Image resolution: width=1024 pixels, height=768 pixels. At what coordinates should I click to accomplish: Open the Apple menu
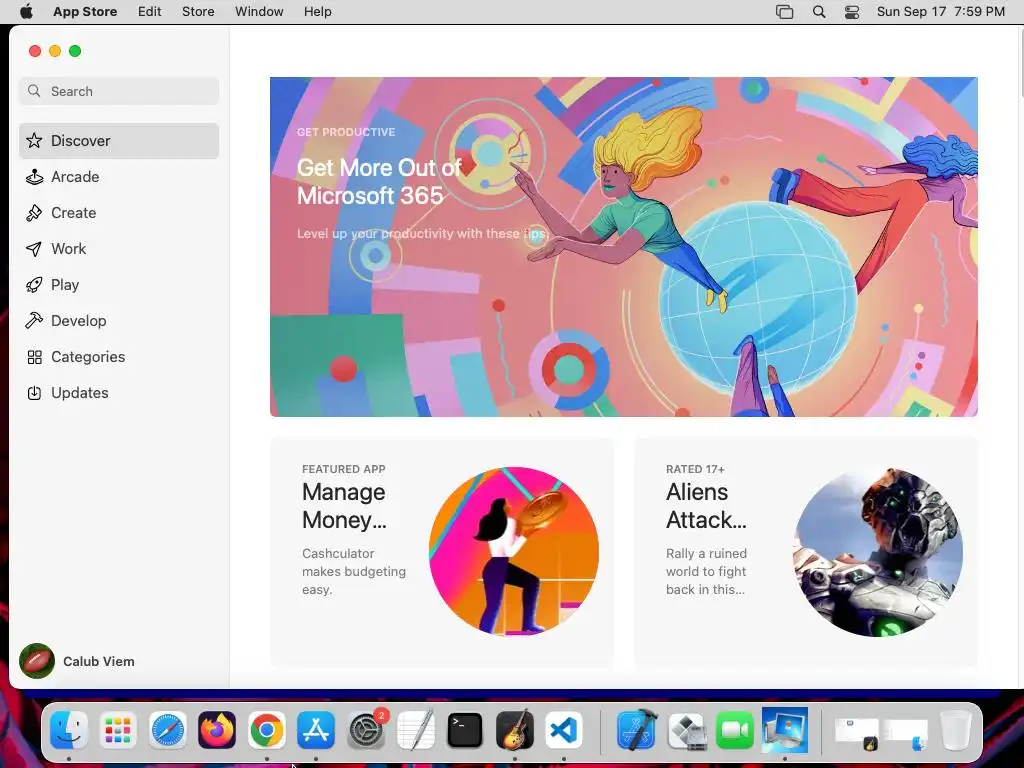(x=26, y=12)
